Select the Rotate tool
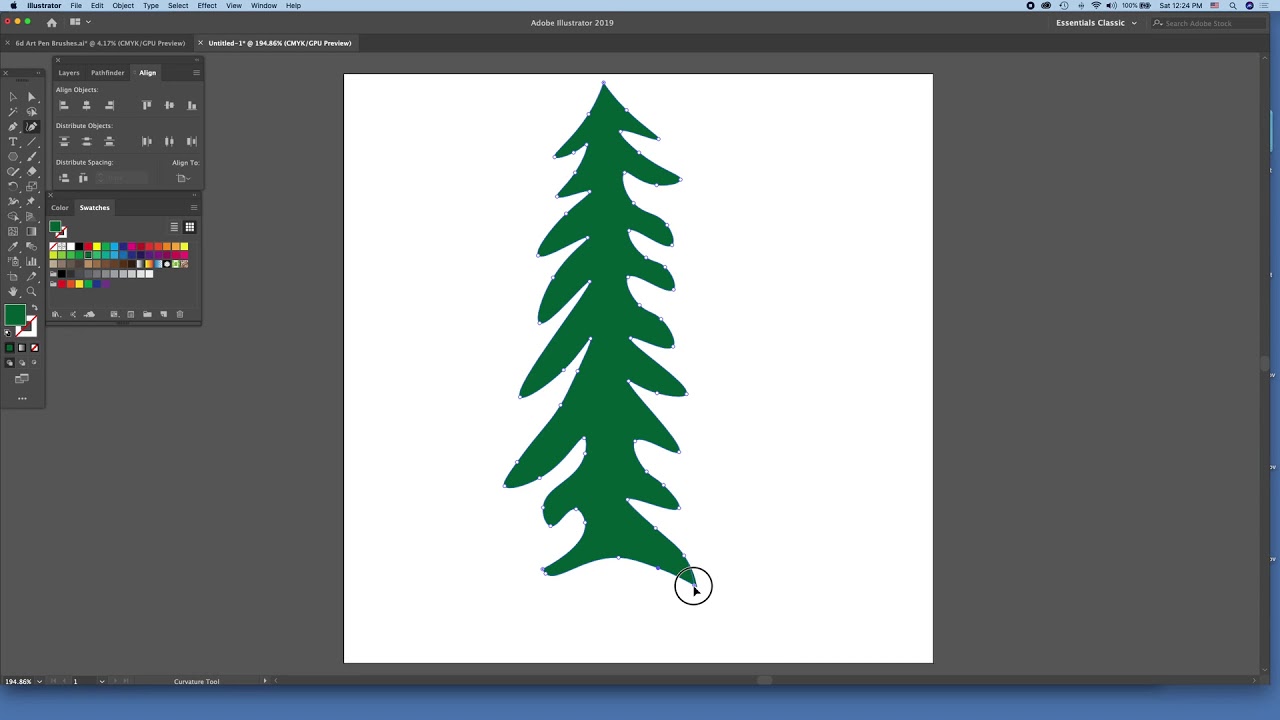 [13, 186]
